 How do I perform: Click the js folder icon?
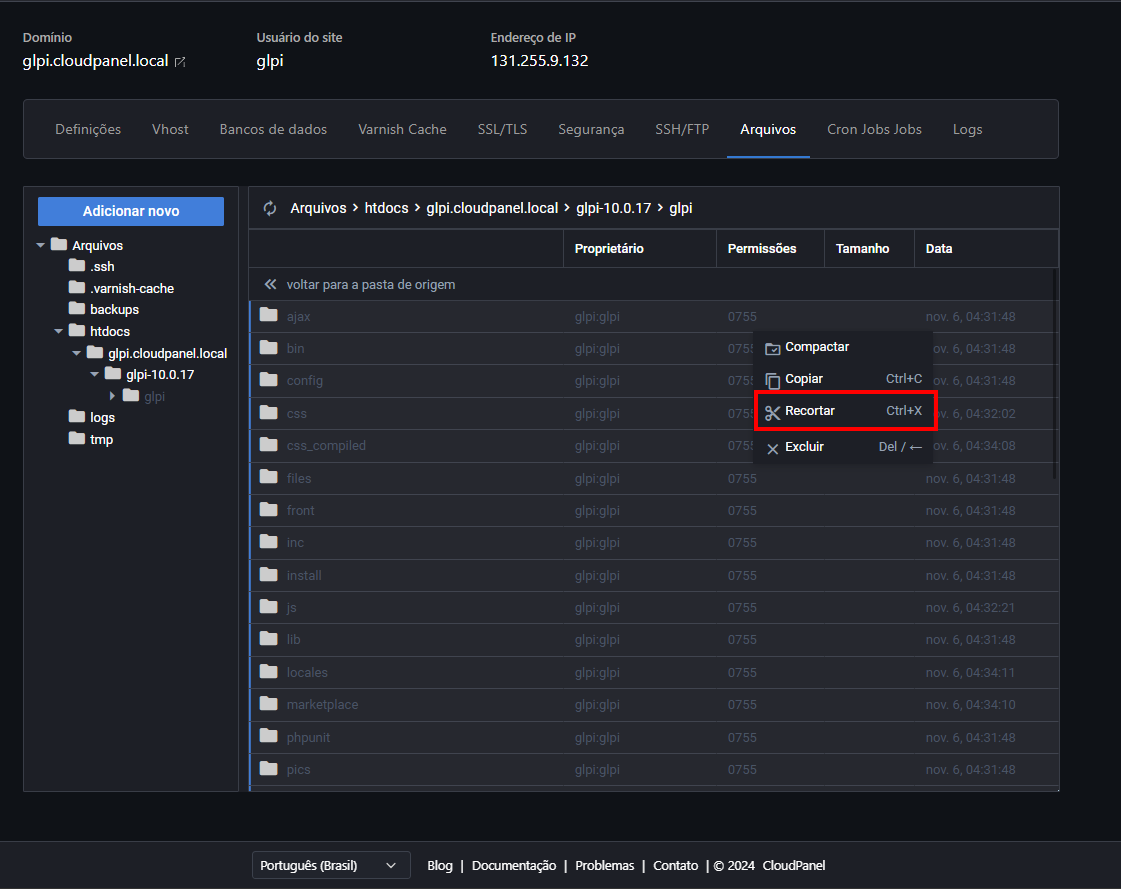269,607
